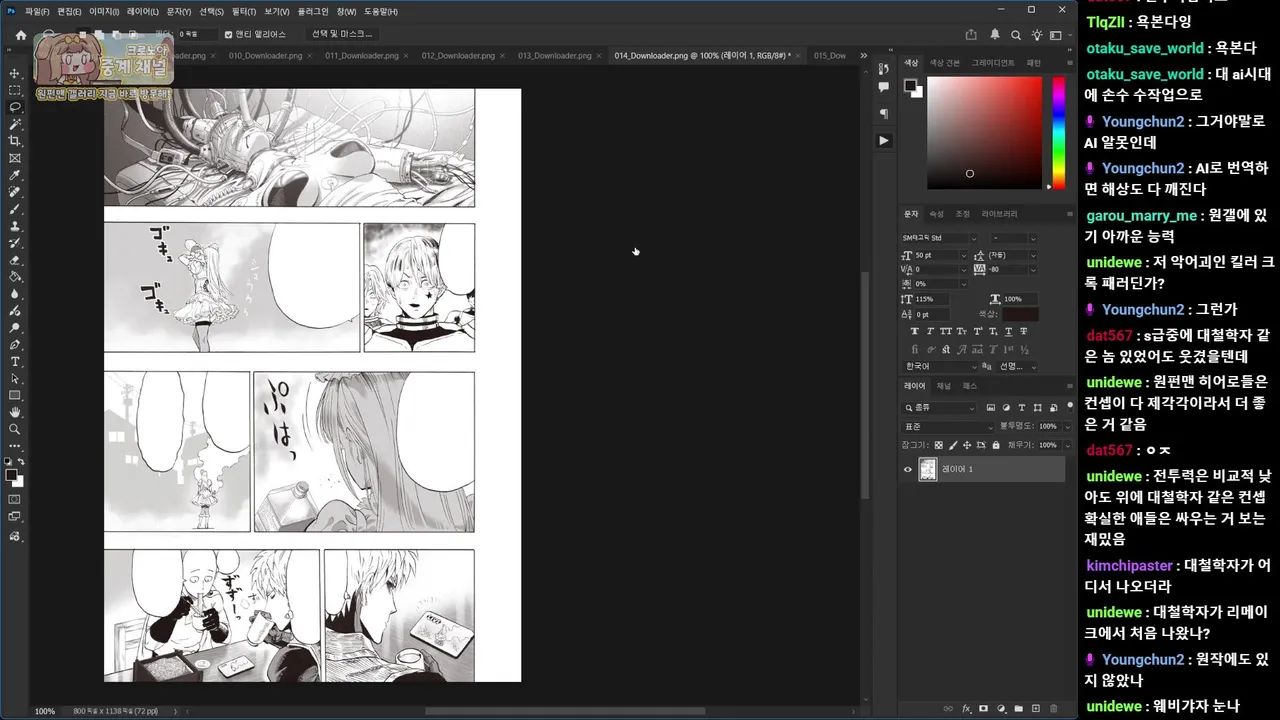Screen dimensions: 1280x720
Task: Select the Move tool
Action: coord(15,73)
